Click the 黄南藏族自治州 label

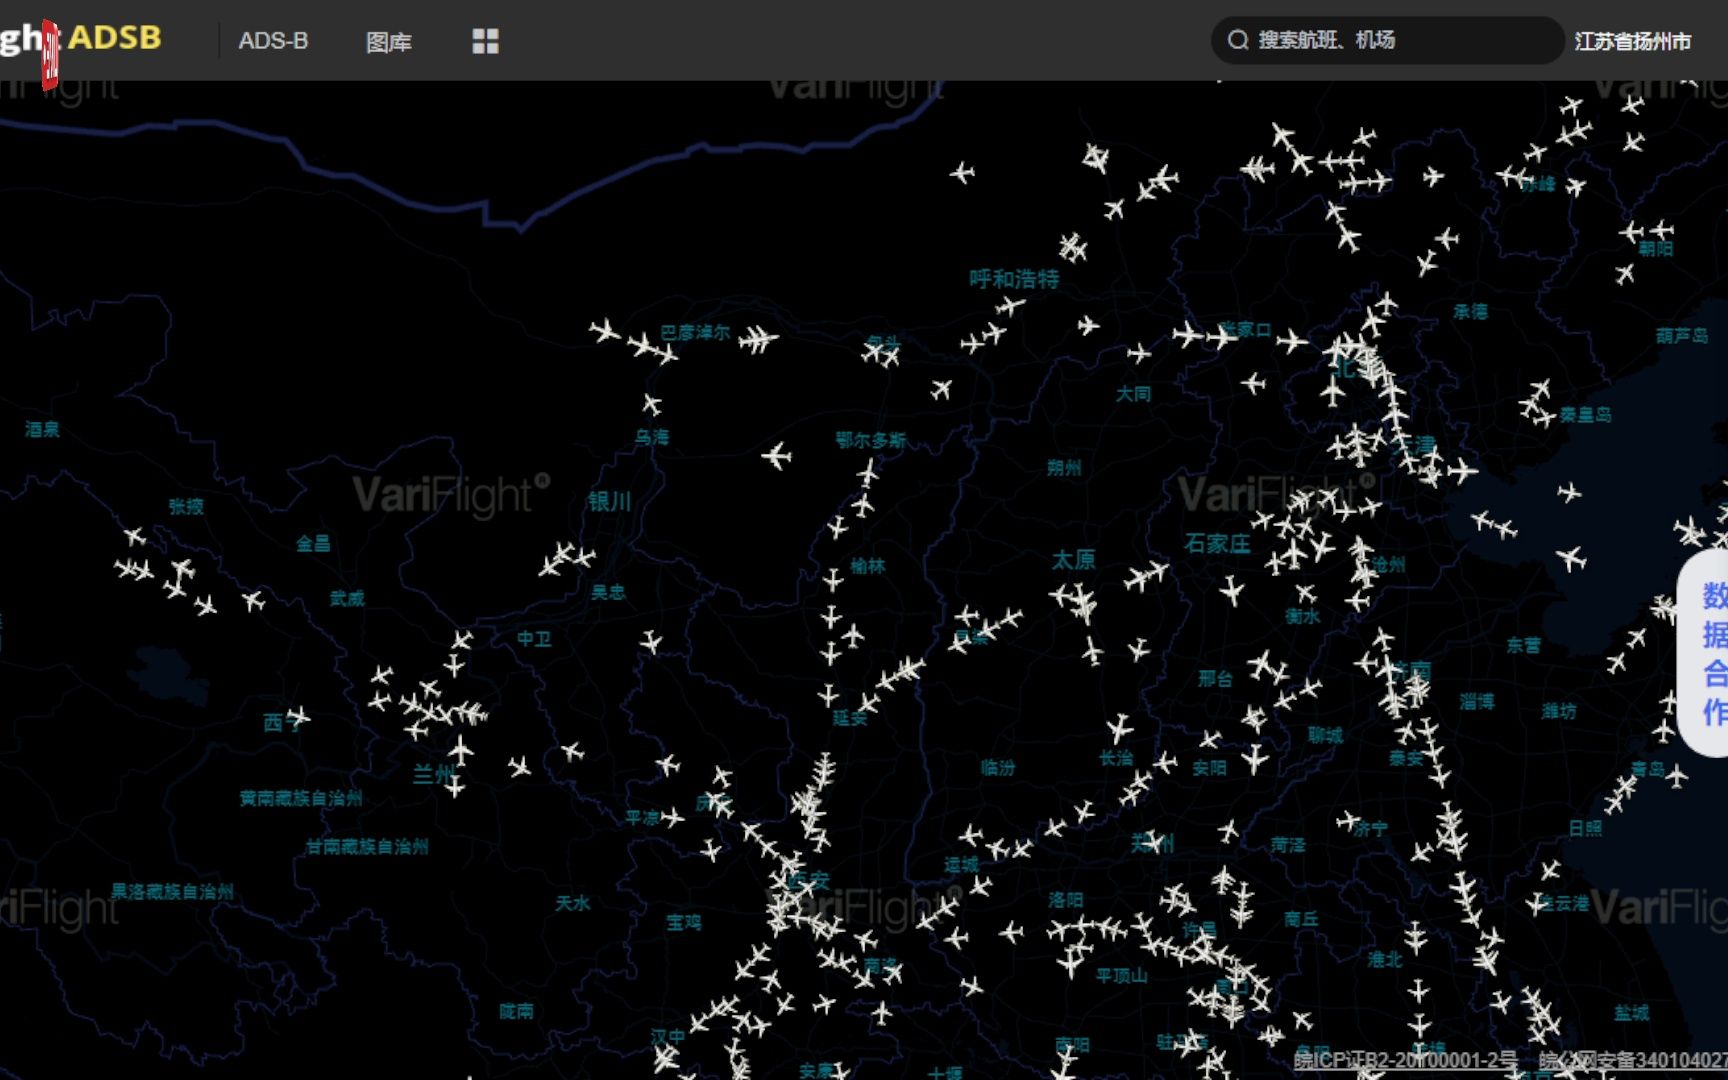[301, 798]
